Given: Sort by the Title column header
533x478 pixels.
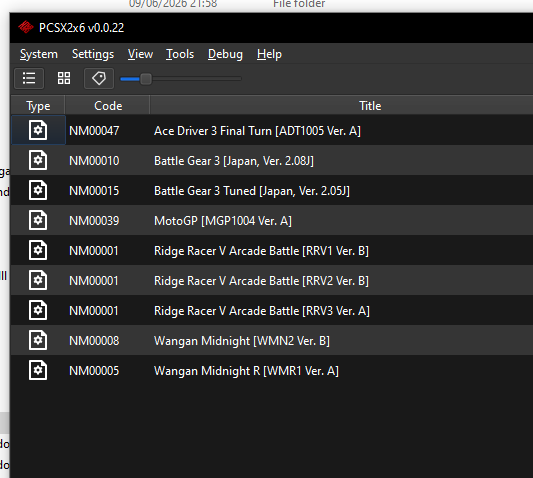Looking at the screenshot, I should click(x=370, y=106).
